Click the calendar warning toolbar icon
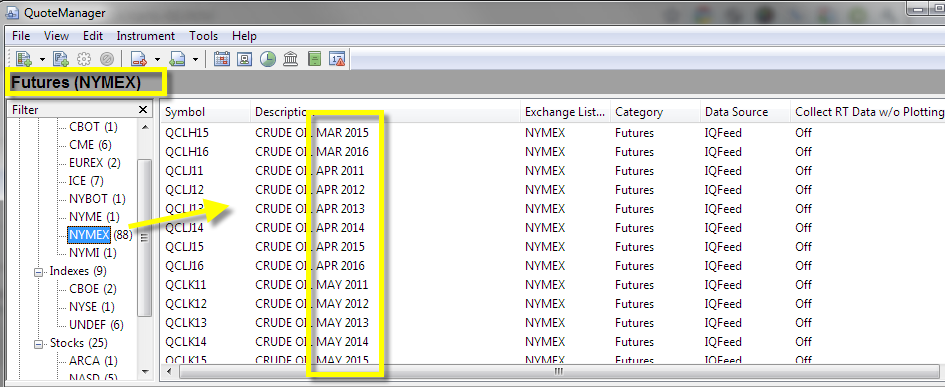The width and height of the screenshot is (945, 387). 337,58
